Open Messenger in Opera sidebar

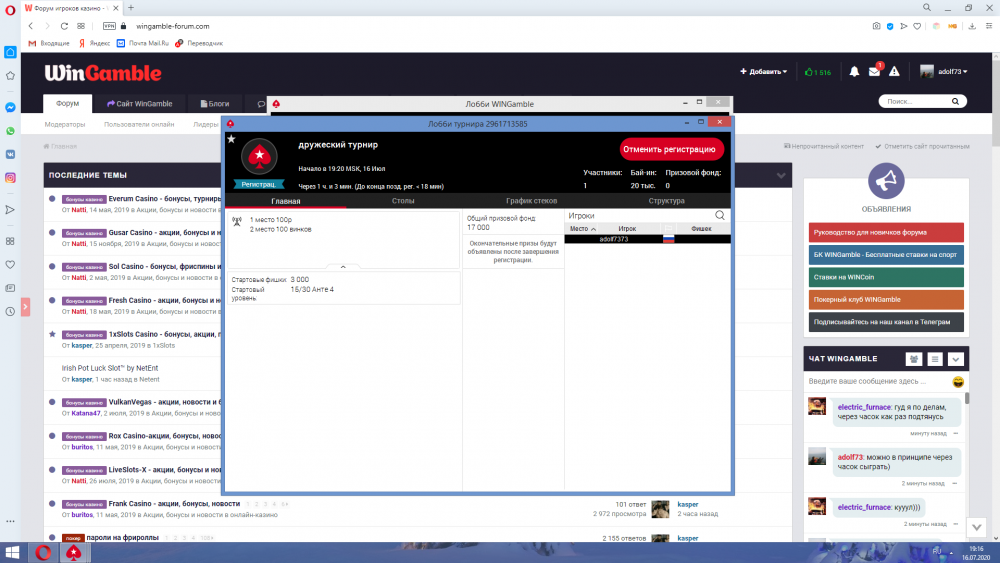[10, 107]
